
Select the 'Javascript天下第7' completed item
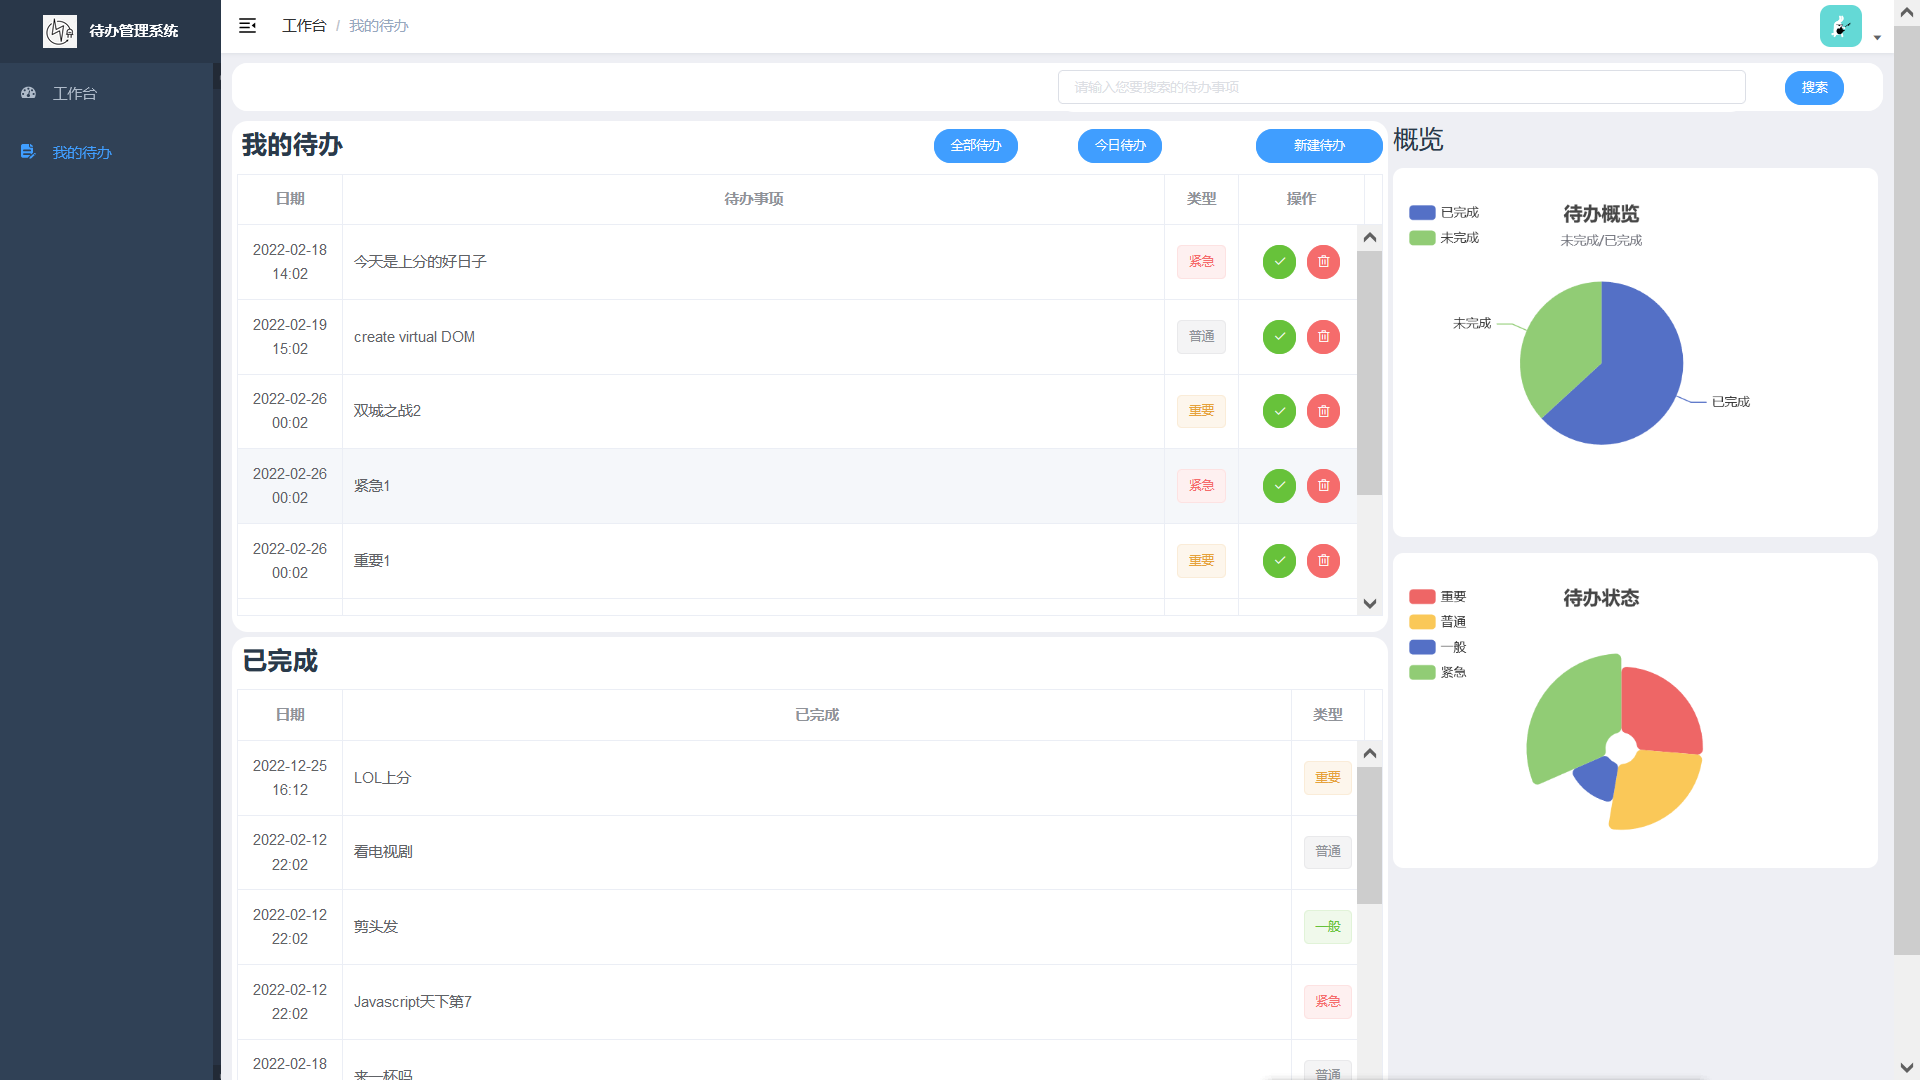click(x=797, y=1002)
